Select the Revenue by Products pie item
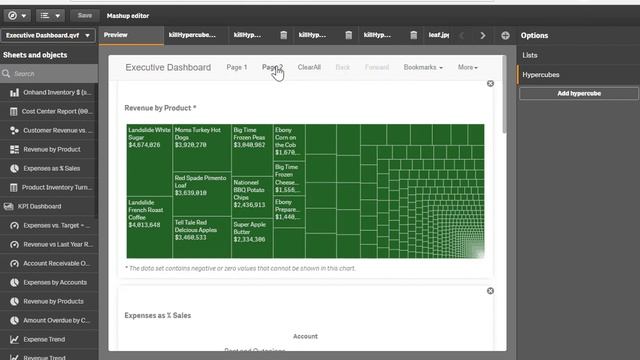Viewport: 640px width, 360px height. click(x=49, y=301)
